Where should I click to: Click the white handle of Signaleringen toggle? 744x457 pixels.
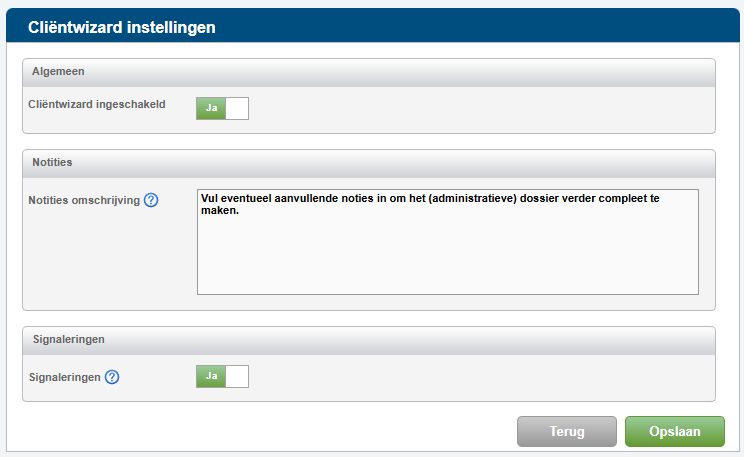coord(237,376)
